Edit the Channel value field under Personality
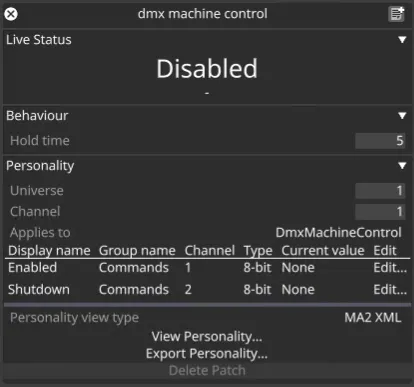This screenshot has width=414, height=387. (380, 212)
